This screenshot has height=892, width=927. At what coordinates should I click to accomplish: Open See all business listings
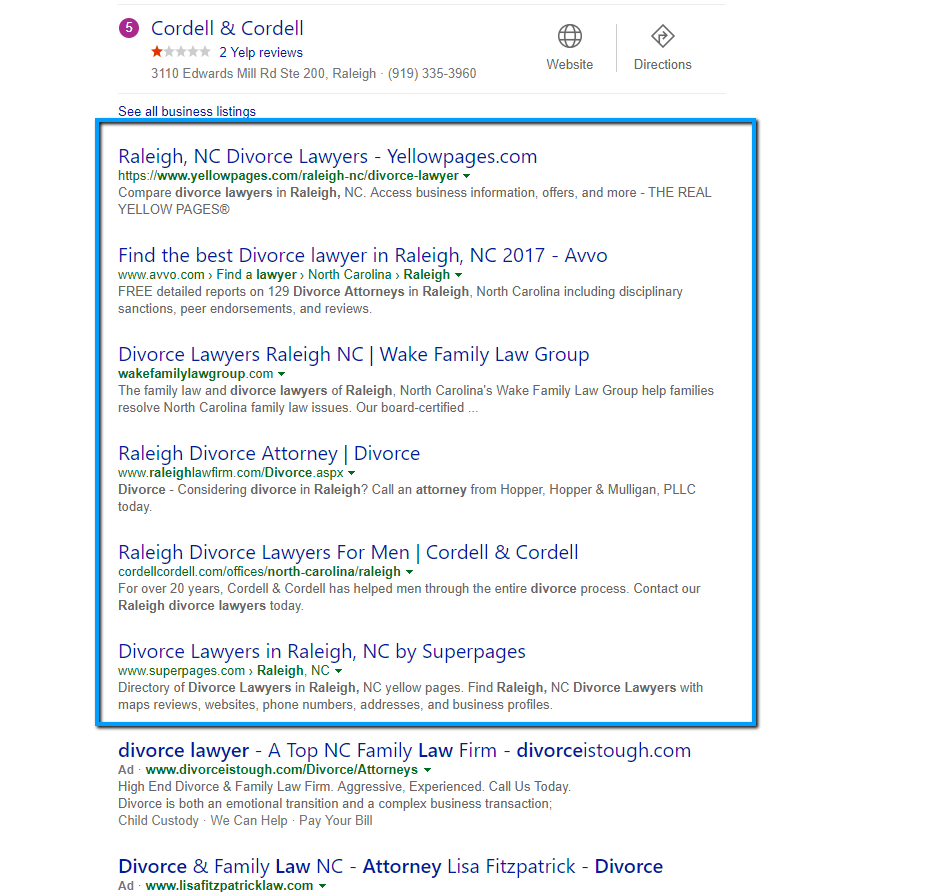[x=187, y=111]
